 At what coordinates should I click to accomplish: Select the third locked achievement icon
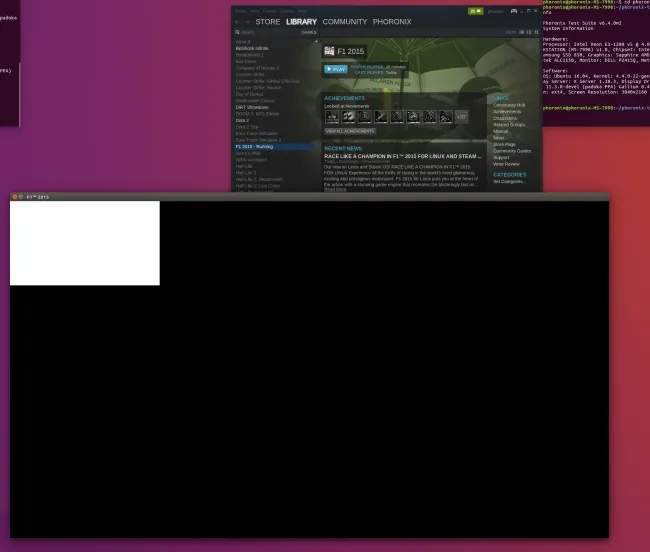coord(364,117)
